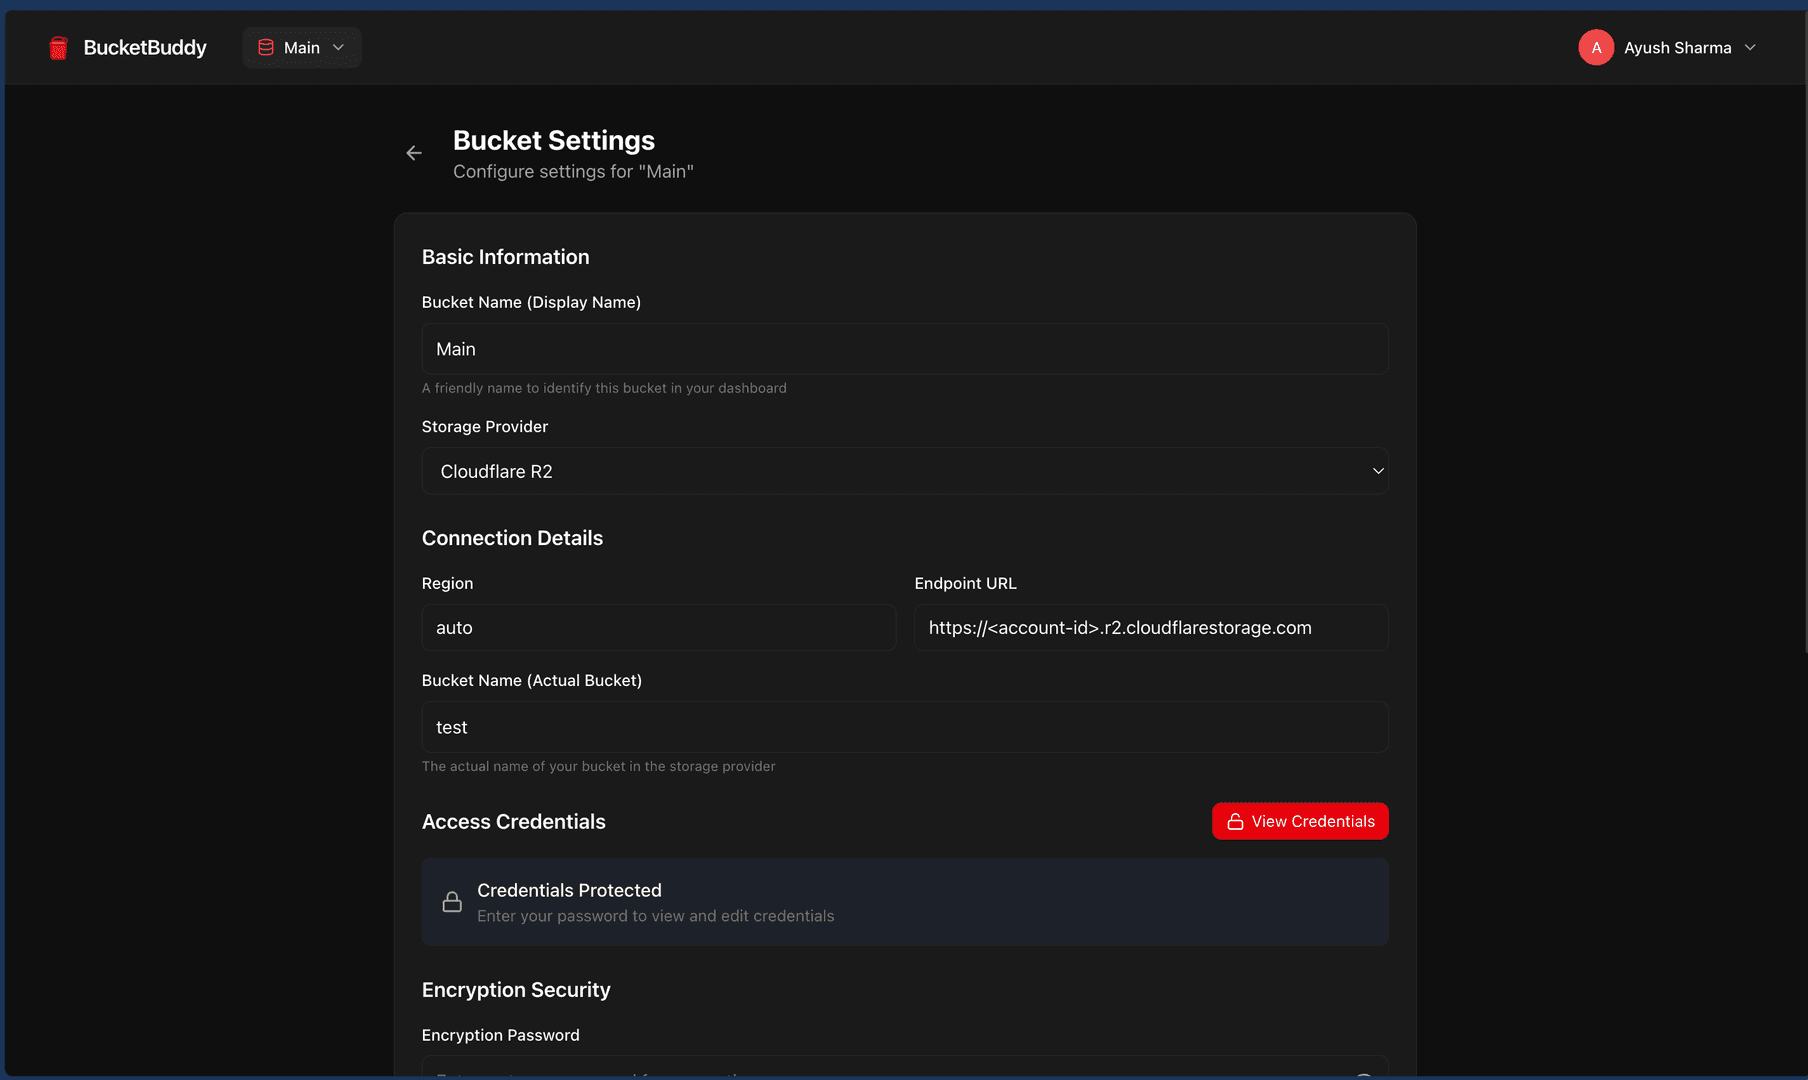The width and height of the screenshot is (1808, 1080).
Task: Click the red bucket icon inside the Main selector
Action: click(265, 47)
